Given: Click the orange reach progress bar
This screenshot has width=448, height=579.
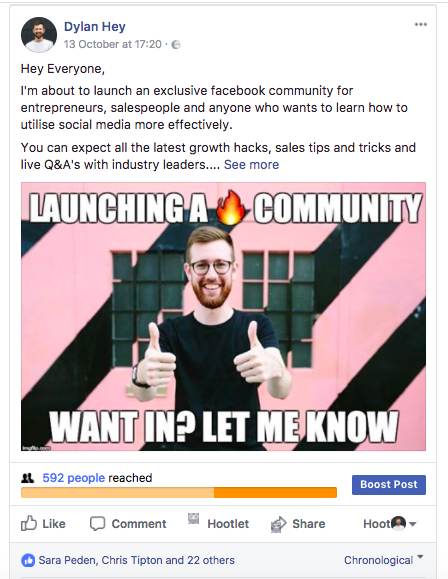Looking at the screenshot, I should 179,492.
